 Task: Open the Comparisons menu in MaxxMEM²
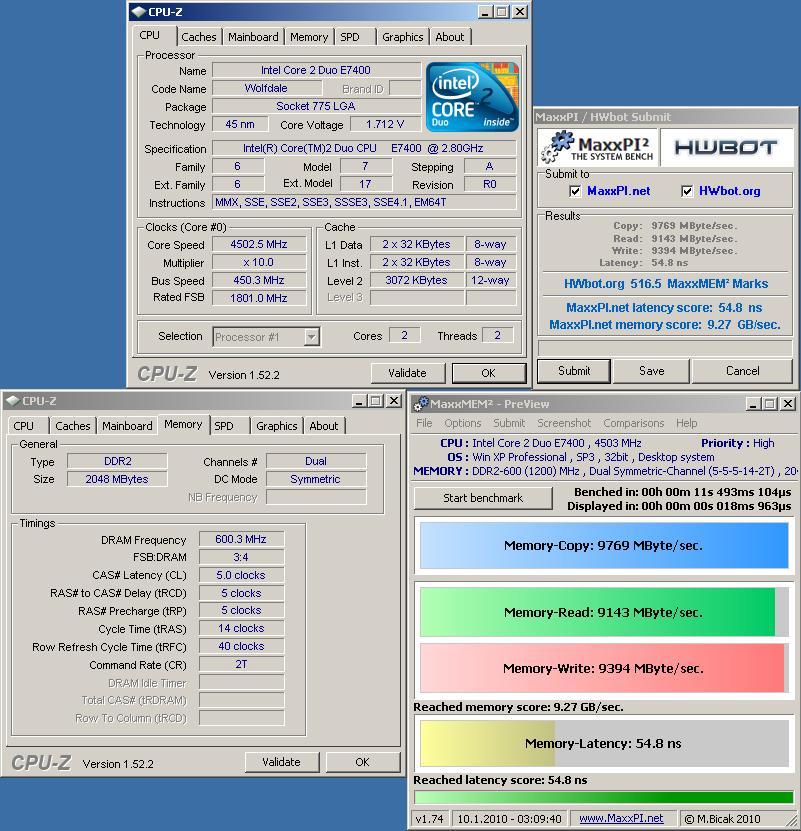pos(633,423)
